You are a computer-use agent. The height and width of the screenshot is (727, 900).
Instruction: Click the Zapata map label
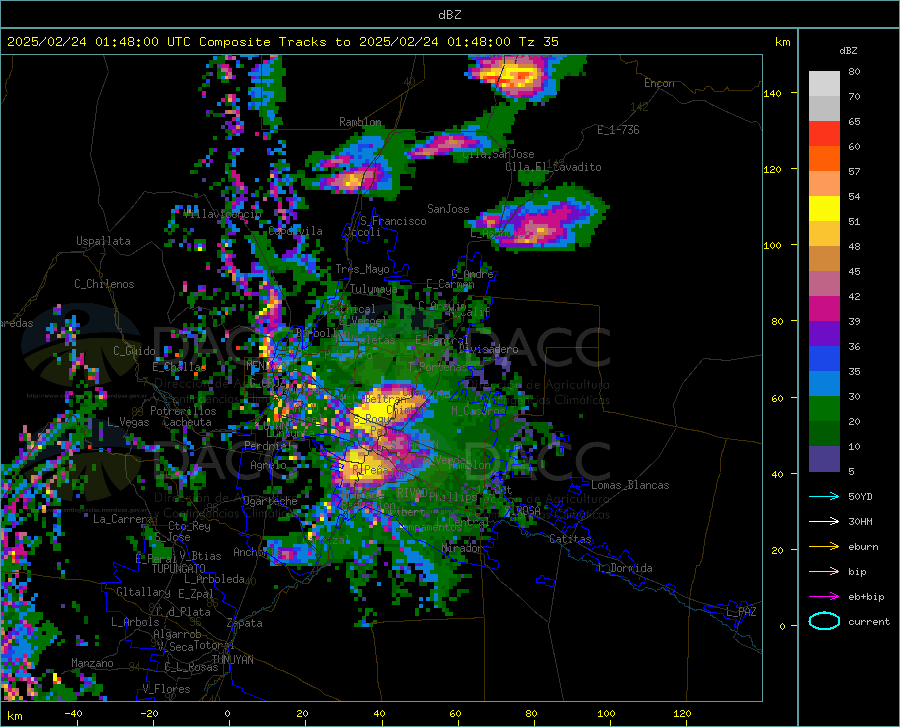[245, 623]
